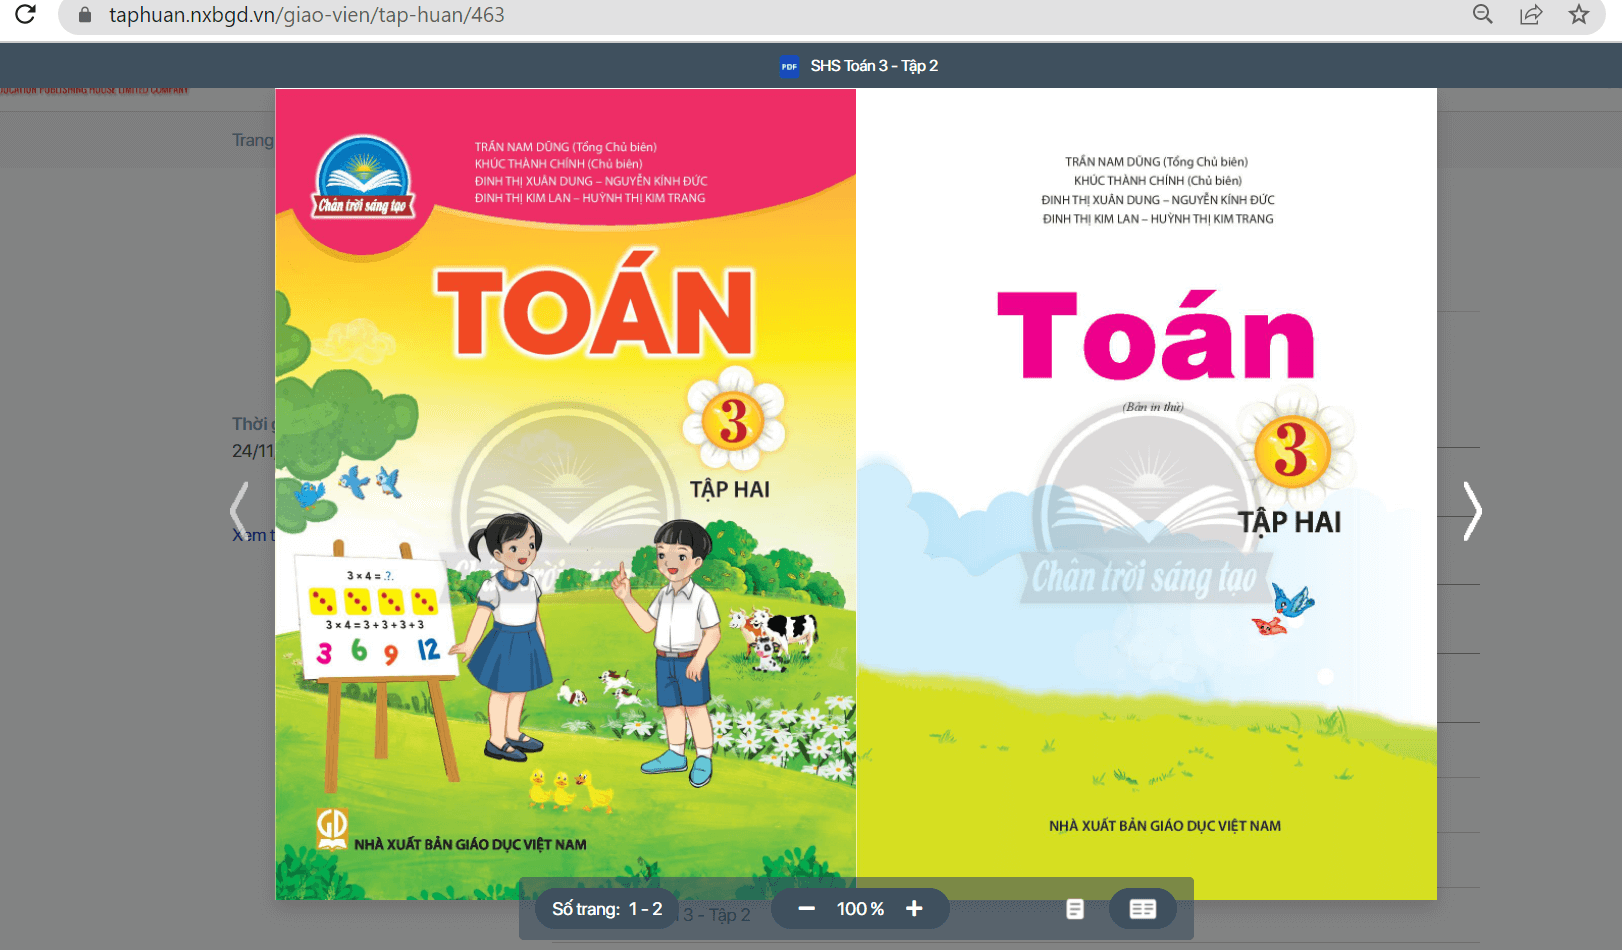Click the 'Chân trời sáng tạo' logo on the cover
This screenshot has width=1622, height=950.
coord(363,178)
